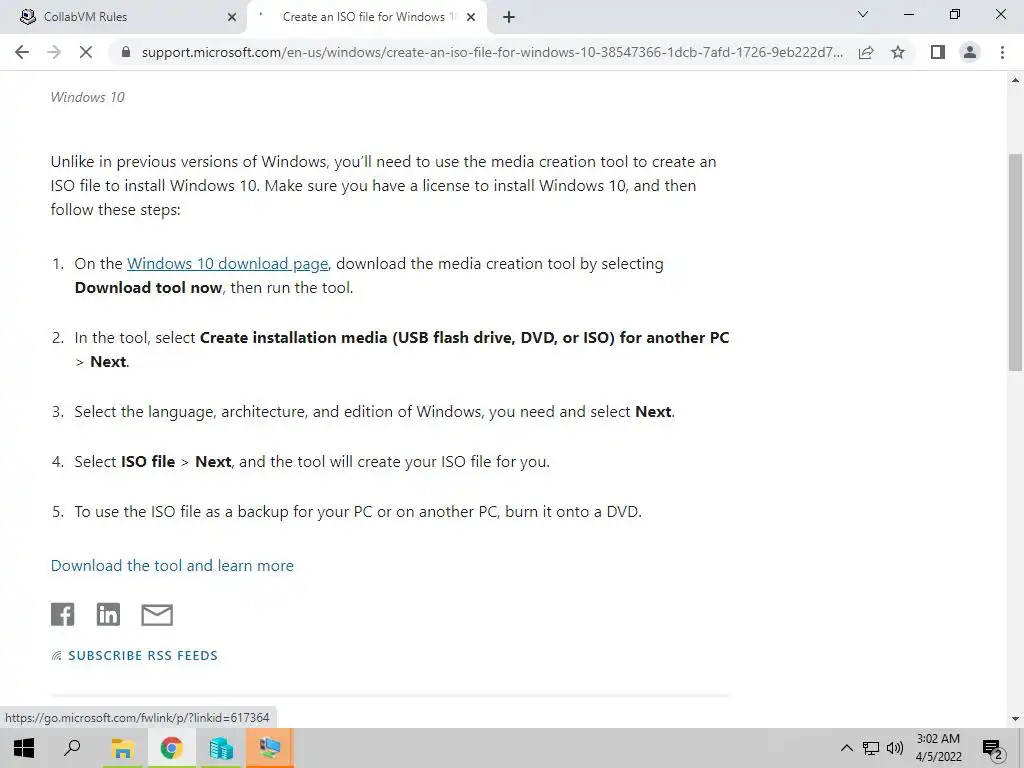
Task: Stop loading the page
Action: (x=86, y=52)
